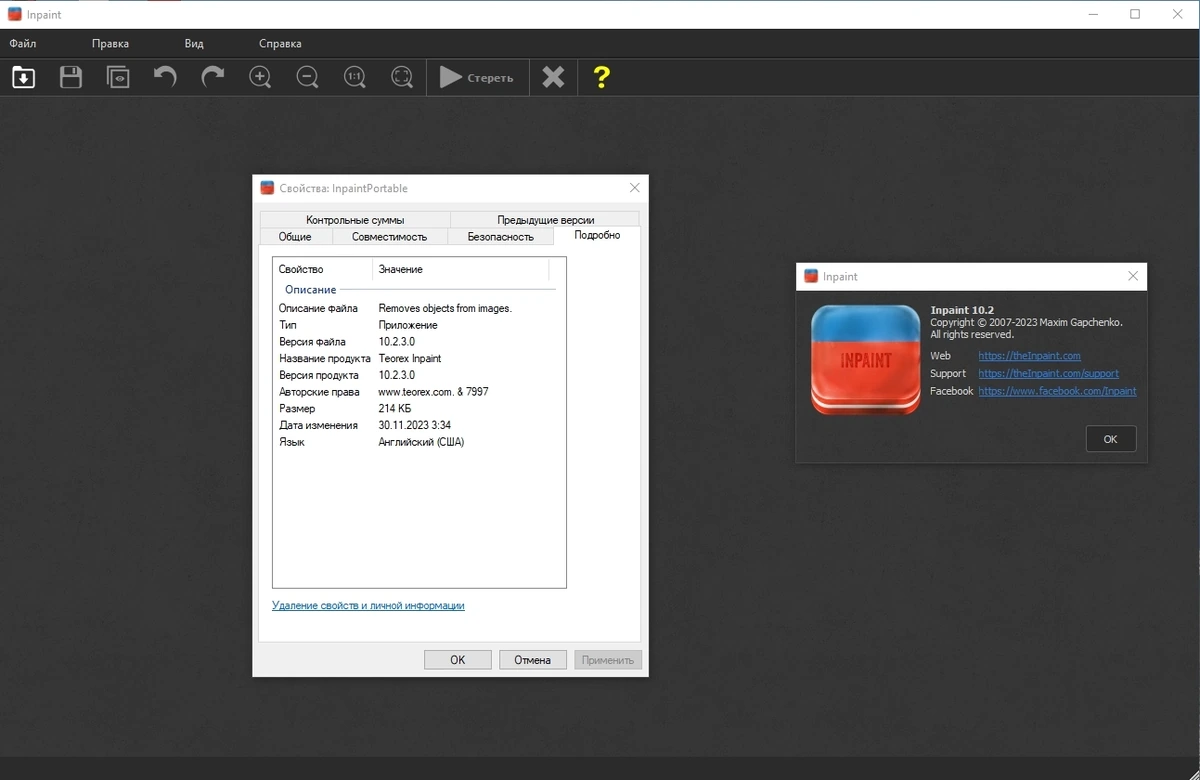This screenshot has height=780, width=1200.
Task: Maximize the main Inpaint window
Action: (x=1135, y=14)
